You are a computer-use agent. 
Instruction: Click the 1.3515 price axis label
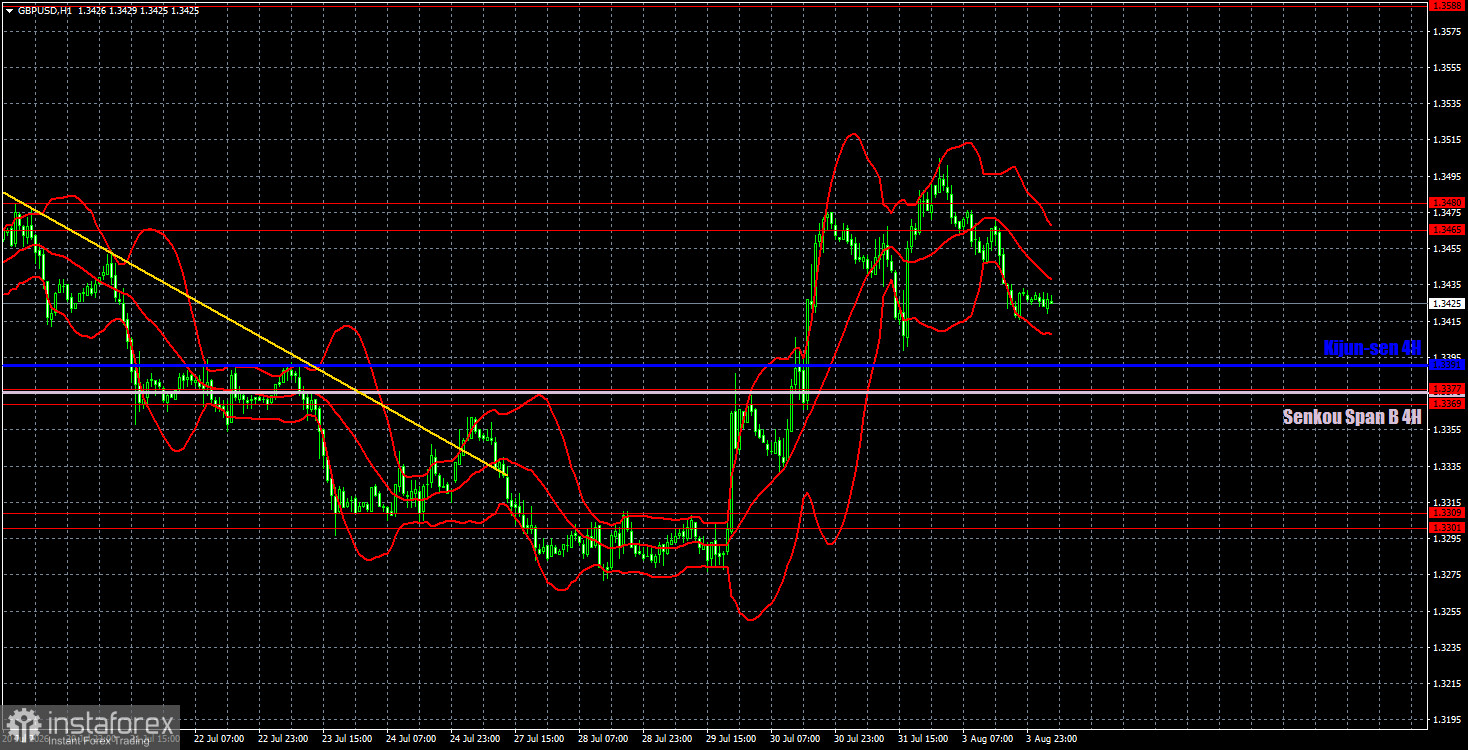[1447, 141]
